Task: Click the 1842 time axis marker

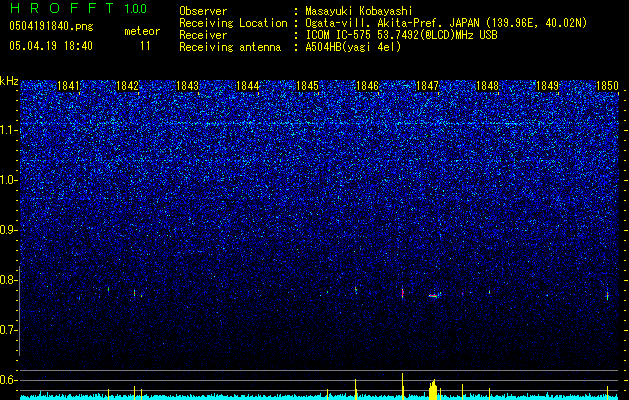Action: coord(127,86)
